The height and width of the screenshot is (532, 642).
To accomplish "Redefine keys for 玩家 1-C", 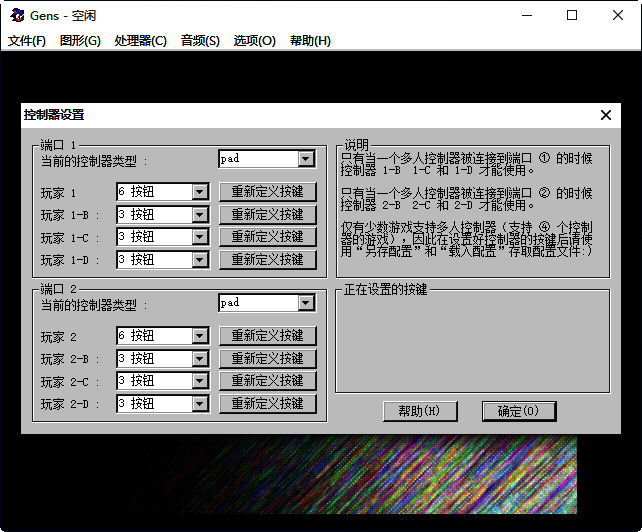I will tap(267, 237).
